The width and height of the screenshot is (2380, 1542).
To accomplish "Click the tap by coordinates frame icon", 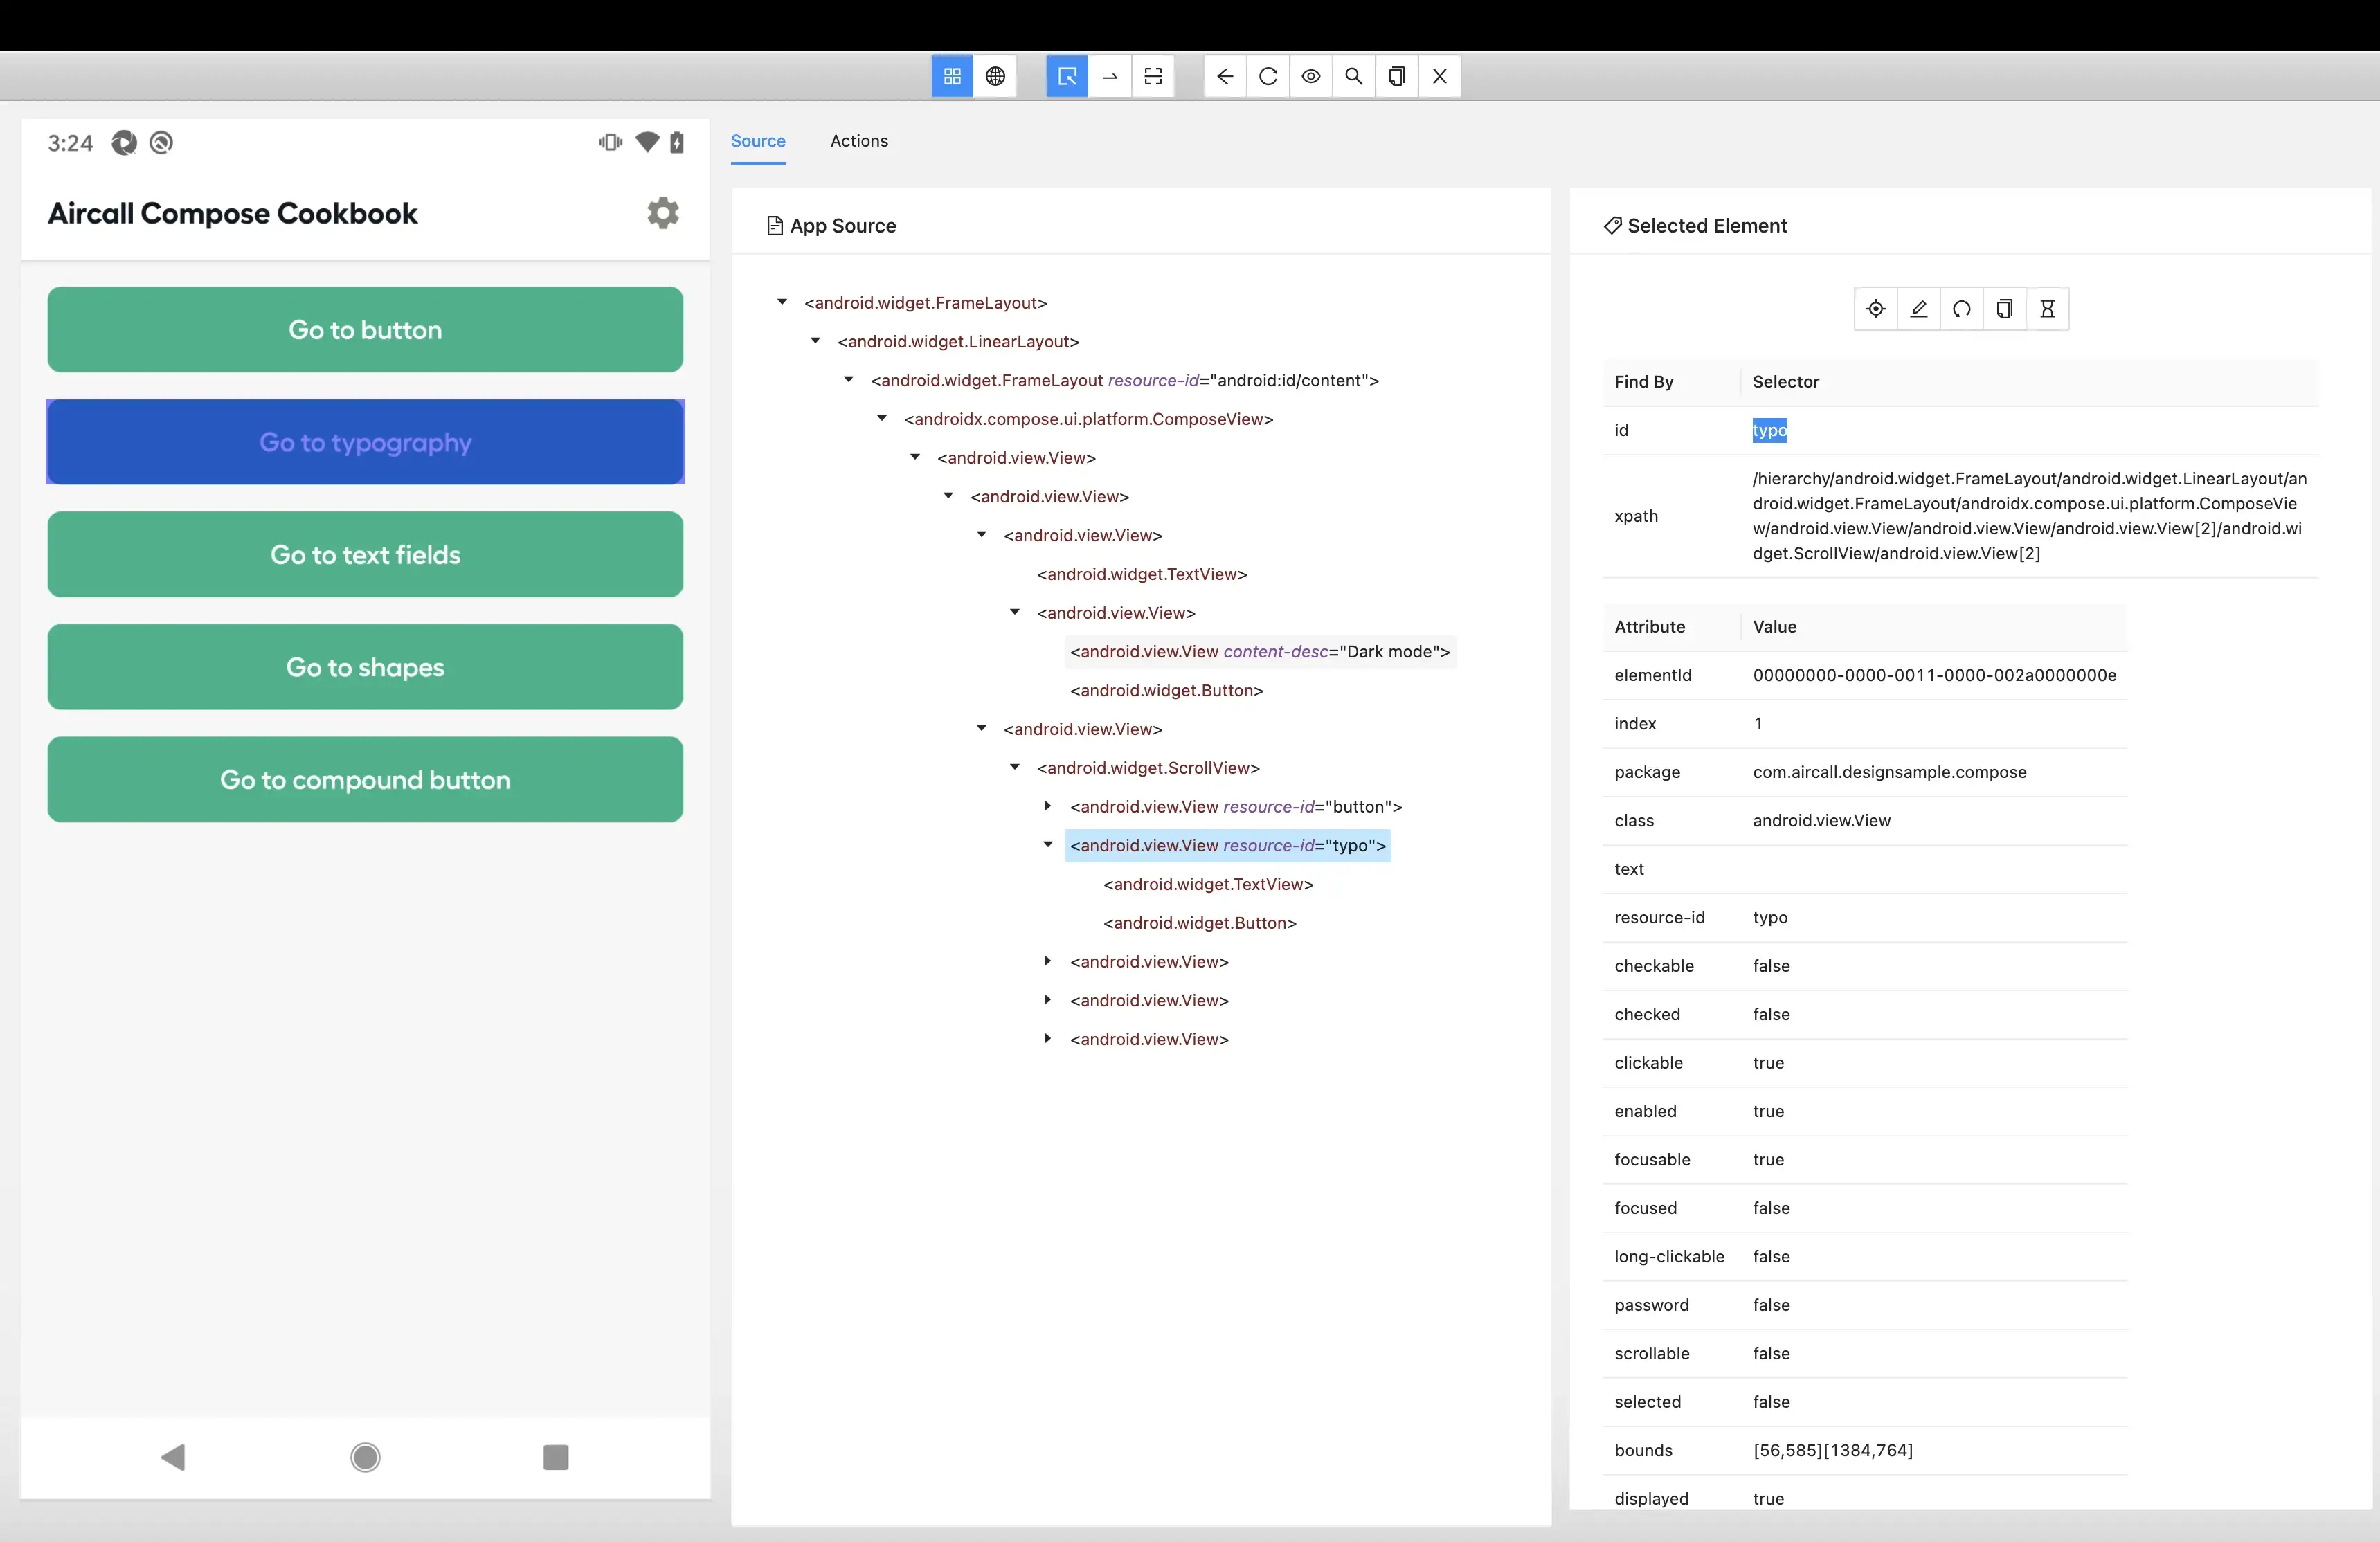I will (x=1153, y=76).
